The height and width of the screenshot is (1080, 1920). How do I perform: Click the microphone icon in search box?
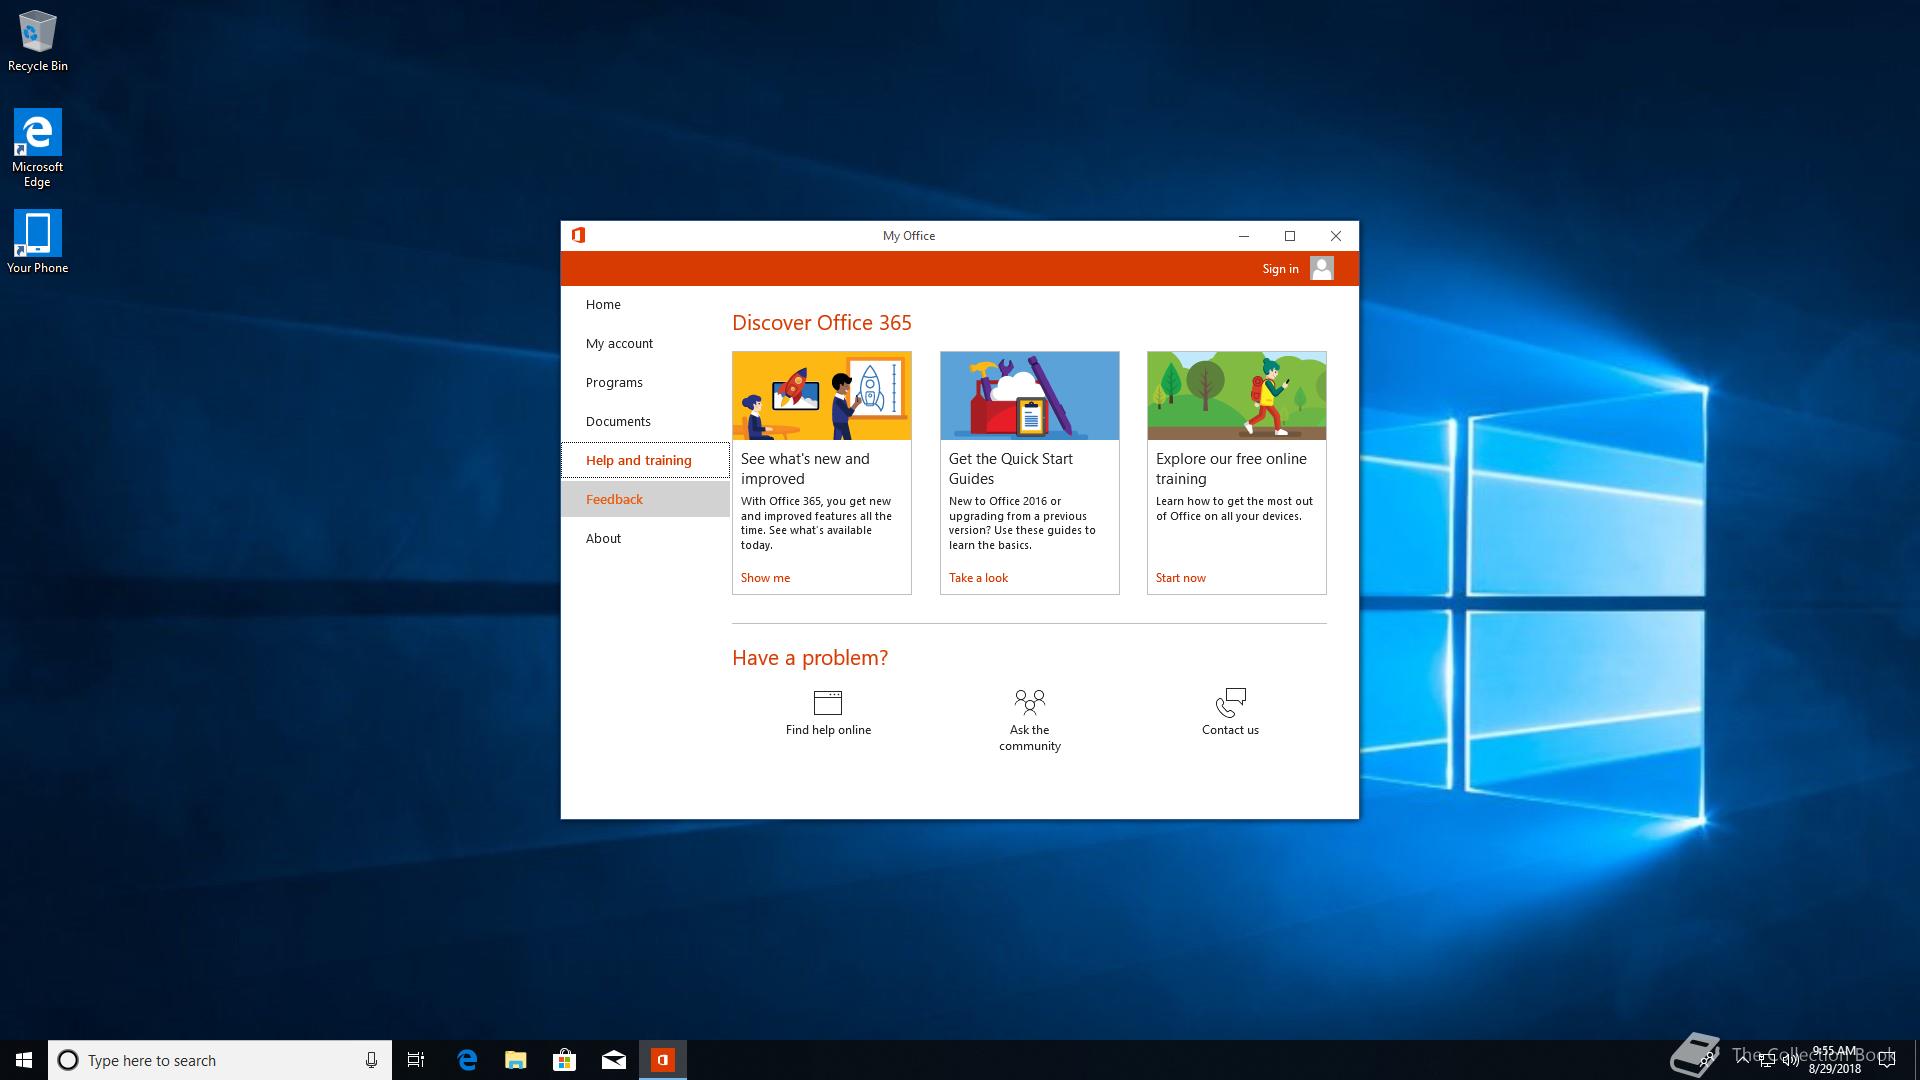[371, 1060]
